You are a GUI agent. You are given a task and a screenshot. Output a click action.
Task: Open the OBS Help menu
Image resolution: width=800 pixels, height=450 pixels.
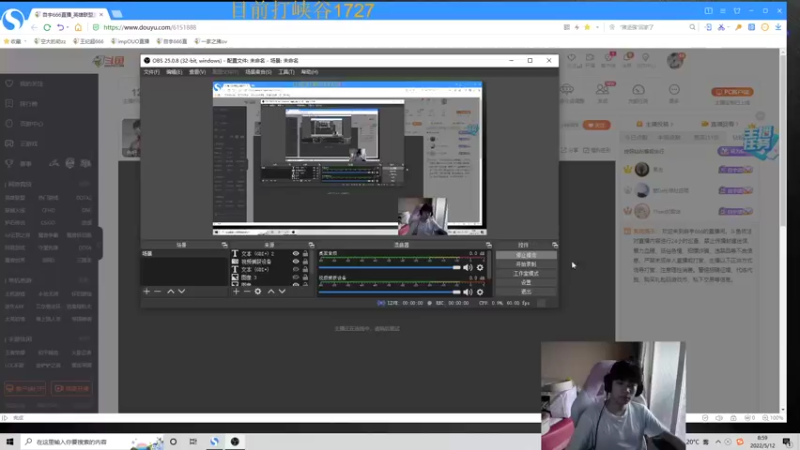click(x=309, y=72)
